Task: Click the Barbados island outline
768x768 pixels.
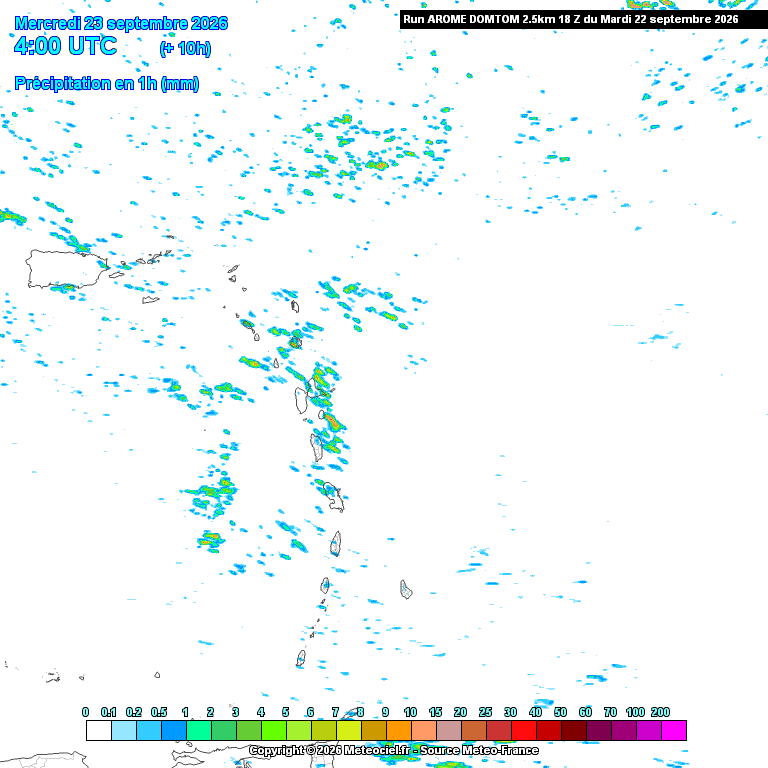Action: click(406, 589)
